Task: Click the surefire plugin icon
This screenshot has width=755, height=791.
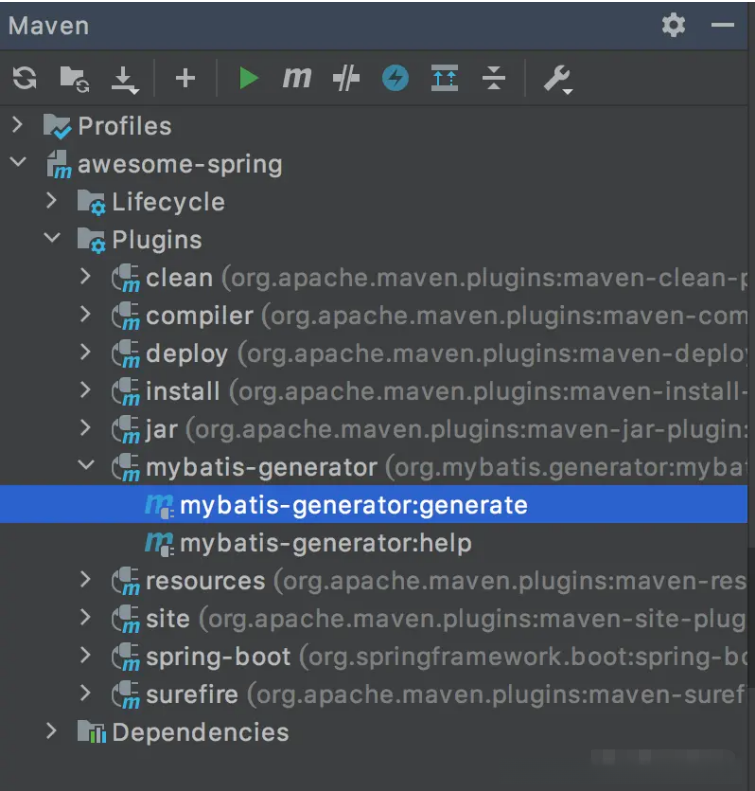Action: click(x=126, y=695)
